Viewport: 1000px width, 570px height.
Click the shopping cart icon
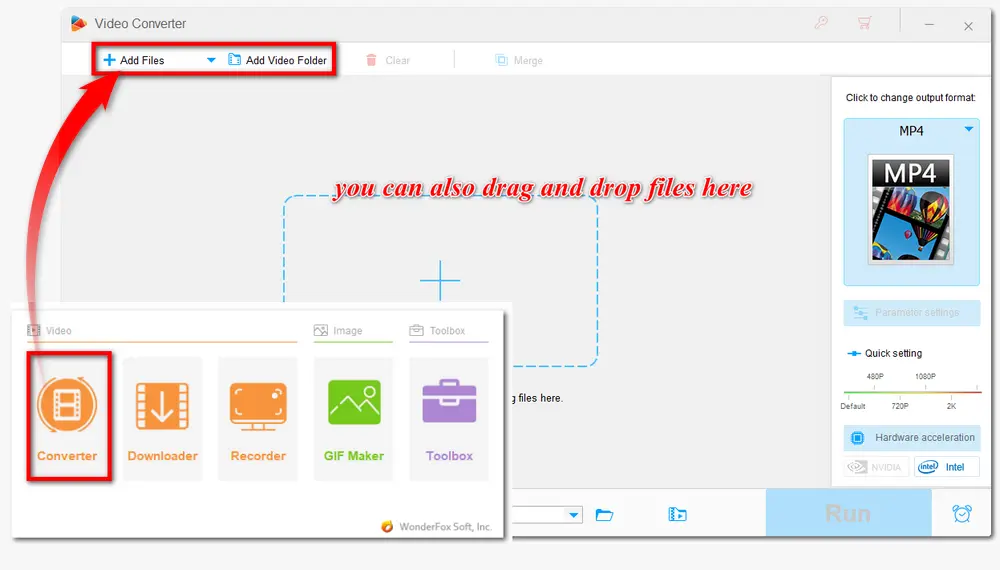[x=864, y=23]
